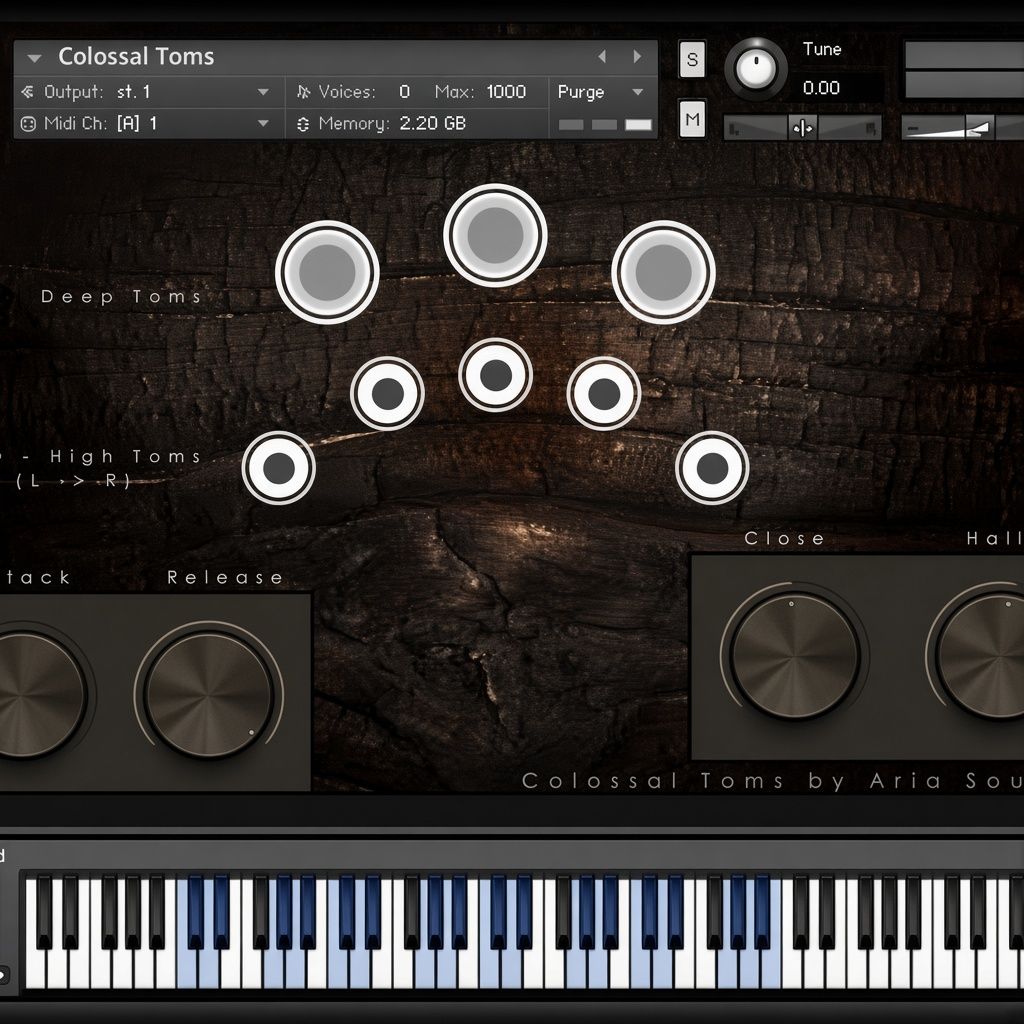Click the volume slider handle
The image size is (1024, 1024).
coord(979,128)
